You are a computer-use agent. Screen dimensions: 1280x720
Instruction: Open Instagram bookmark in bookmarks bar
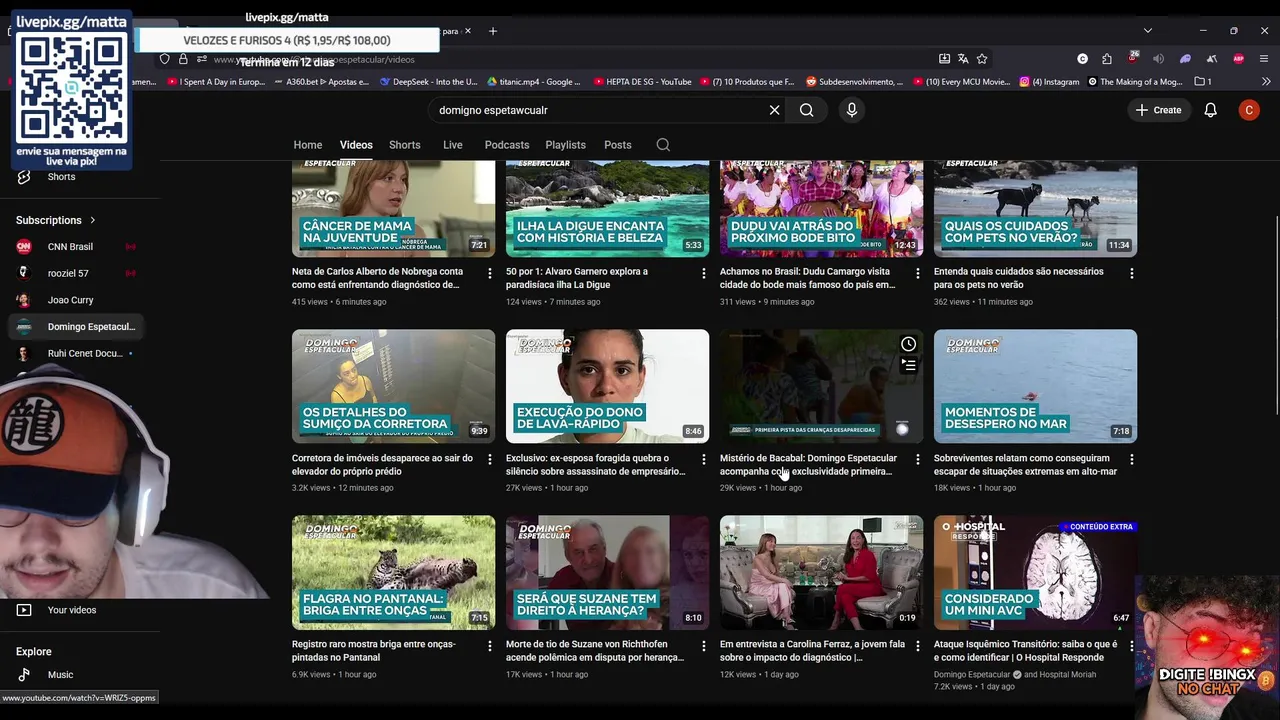[1050, 82]
